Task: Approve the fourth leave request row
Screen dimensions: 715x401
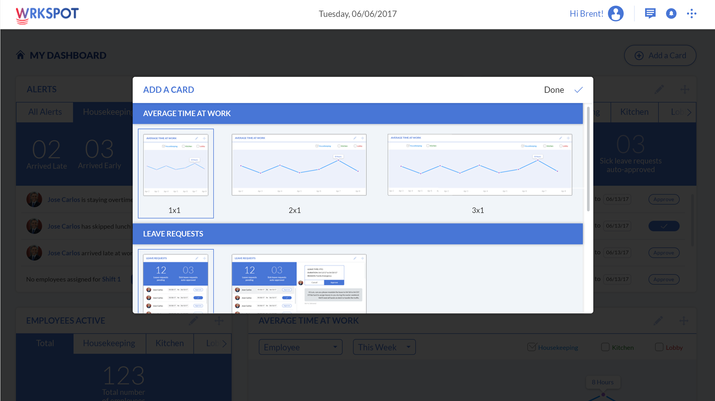Action: tap(663, 279)
